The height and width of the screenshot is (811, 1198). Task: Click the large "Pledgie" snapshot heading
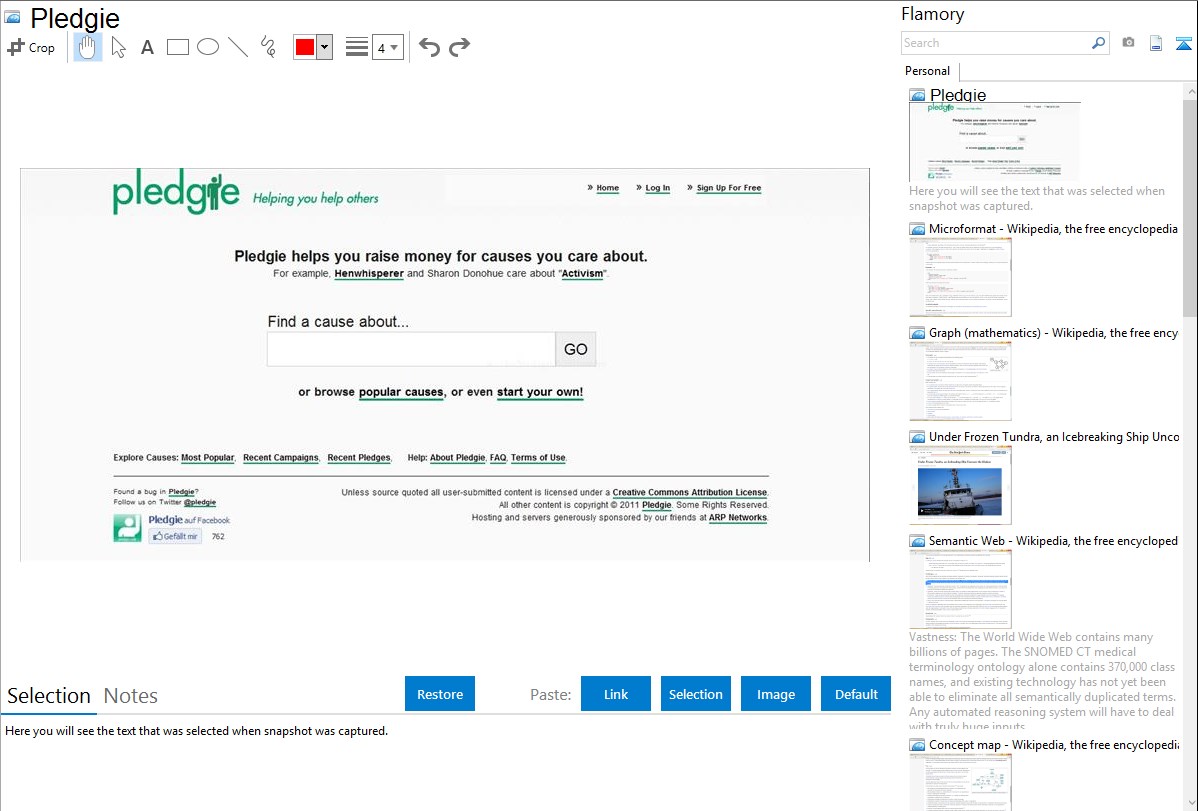pos(75,18)
